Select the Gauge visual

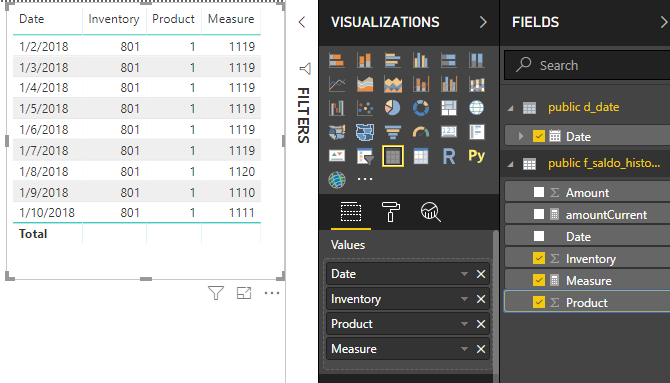[x=420, y=132]
